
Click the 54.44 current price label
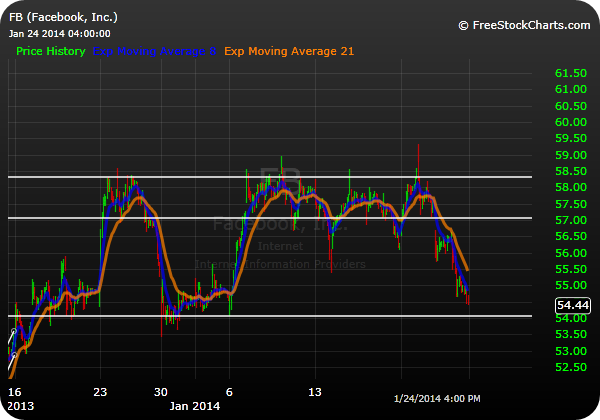click(x=572, y=305)
